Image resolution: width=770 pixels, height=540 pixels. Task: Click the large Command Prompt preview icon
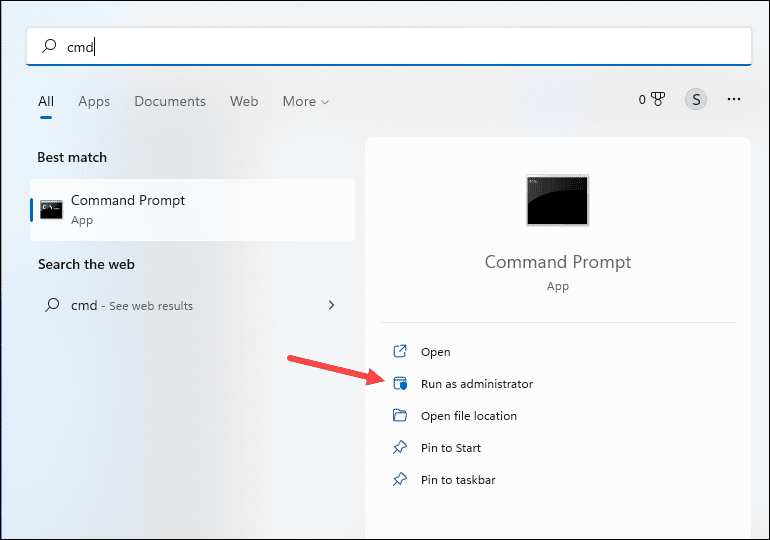(557, 200)
